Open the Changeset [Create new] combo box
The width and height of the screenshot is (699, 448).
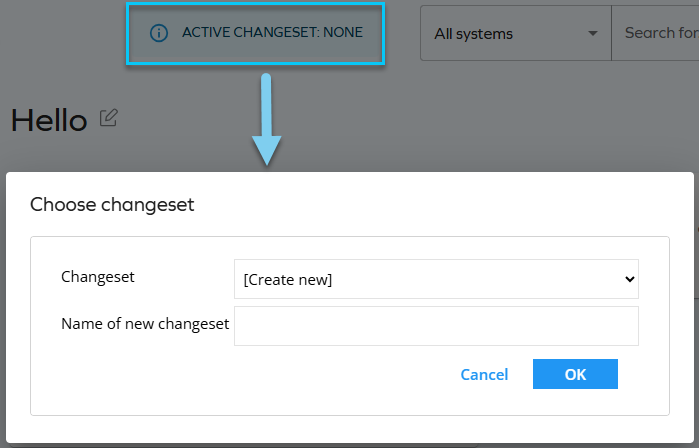(436, 279)
